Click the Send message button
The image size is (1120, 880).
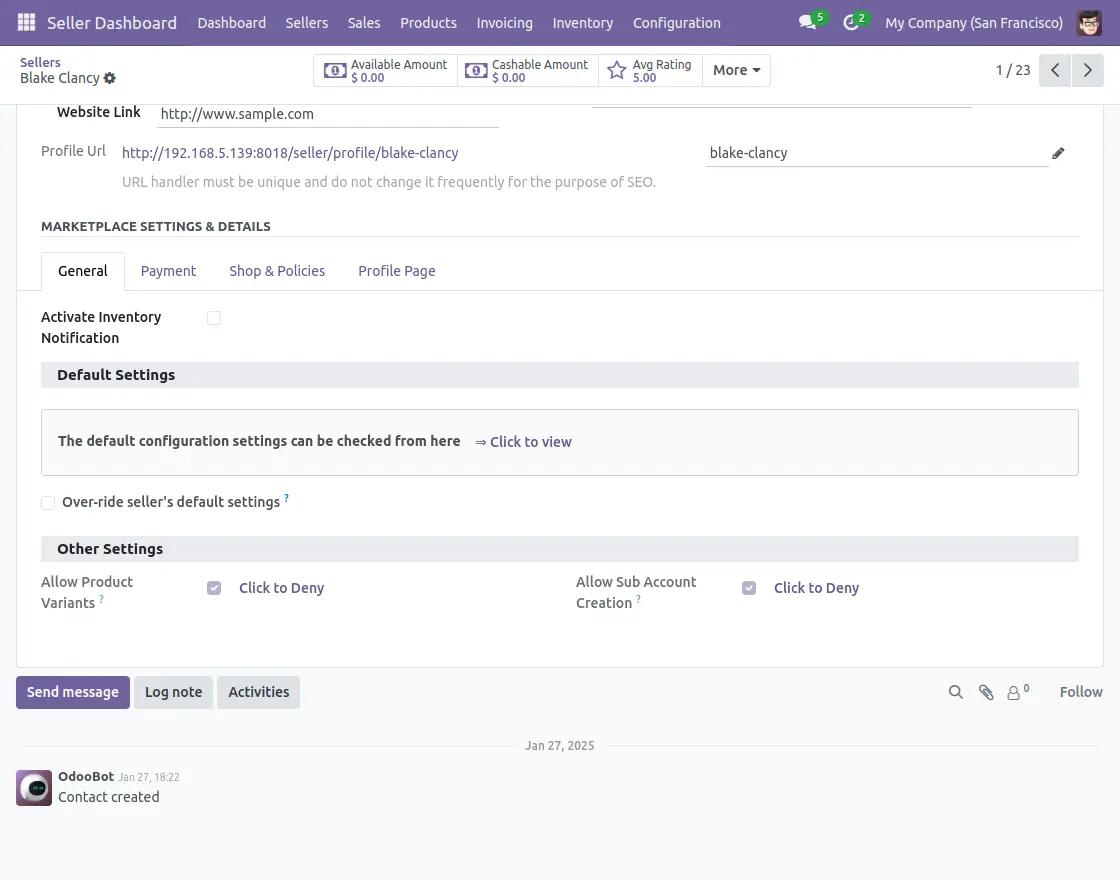point(72,692)
